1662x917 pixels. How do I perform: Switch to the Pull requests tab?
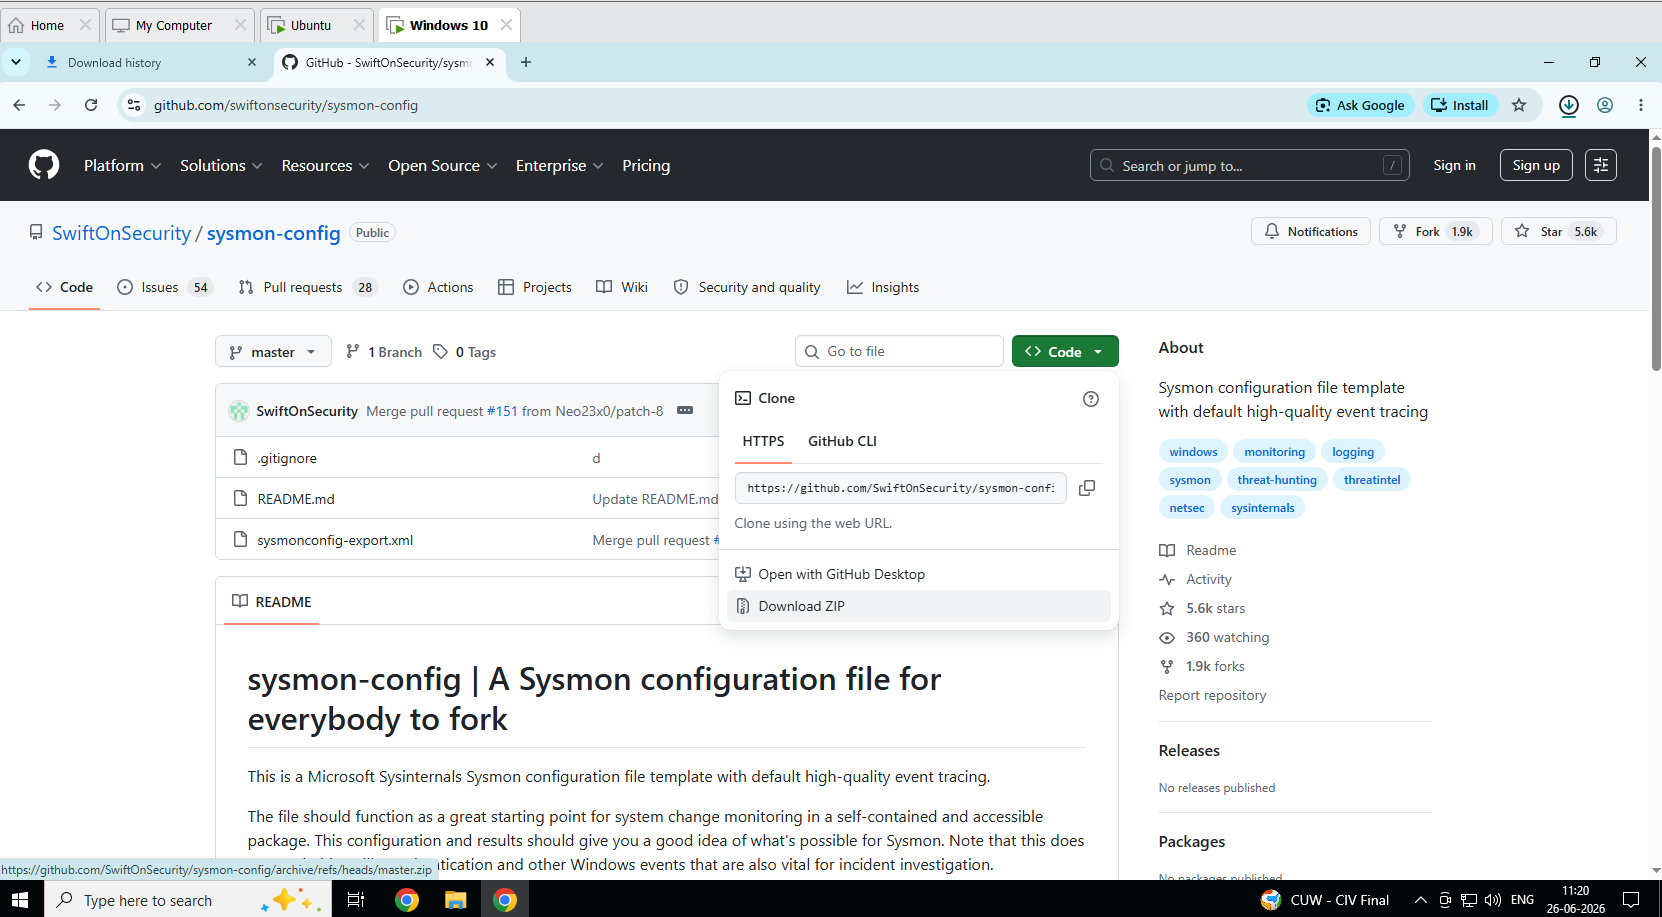(307, 287)
